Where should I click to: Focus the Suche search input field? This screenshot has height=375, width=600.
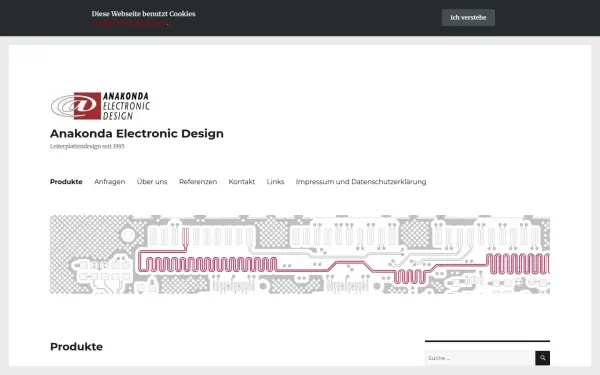pos(480,358)
